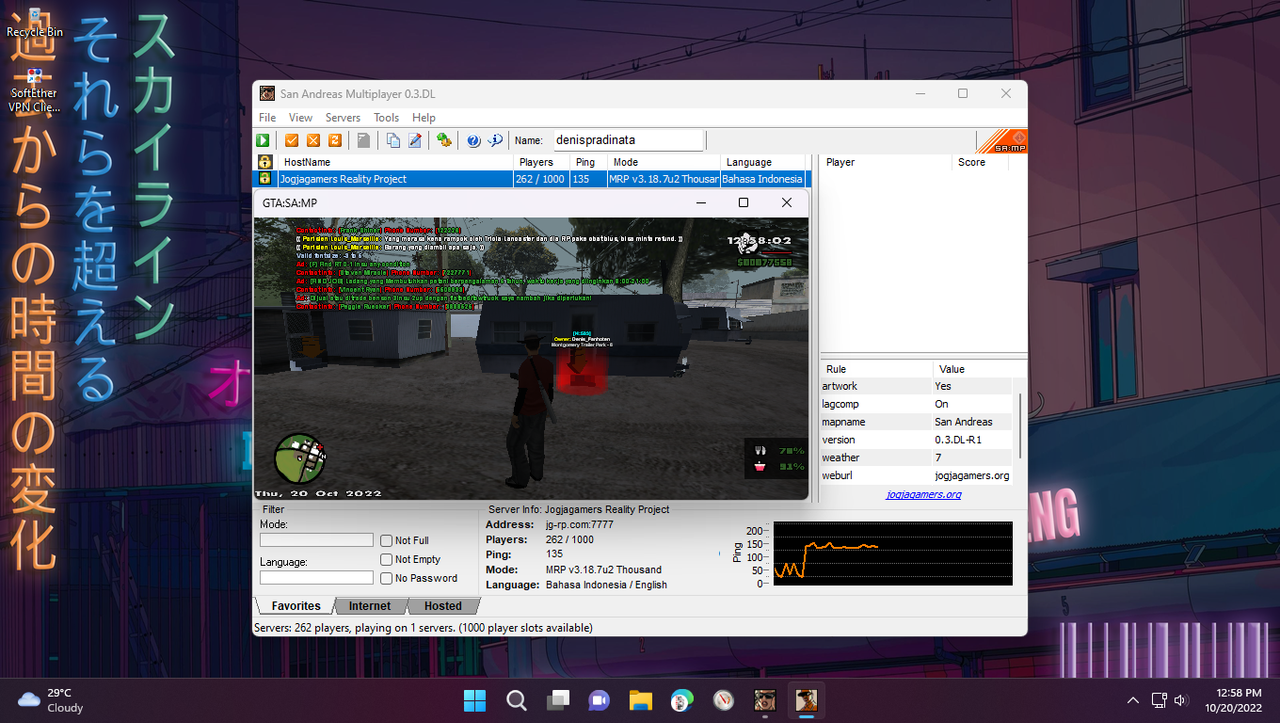
Task: Open taskbar Search magnifier
Action: click(x=516, y=700)
